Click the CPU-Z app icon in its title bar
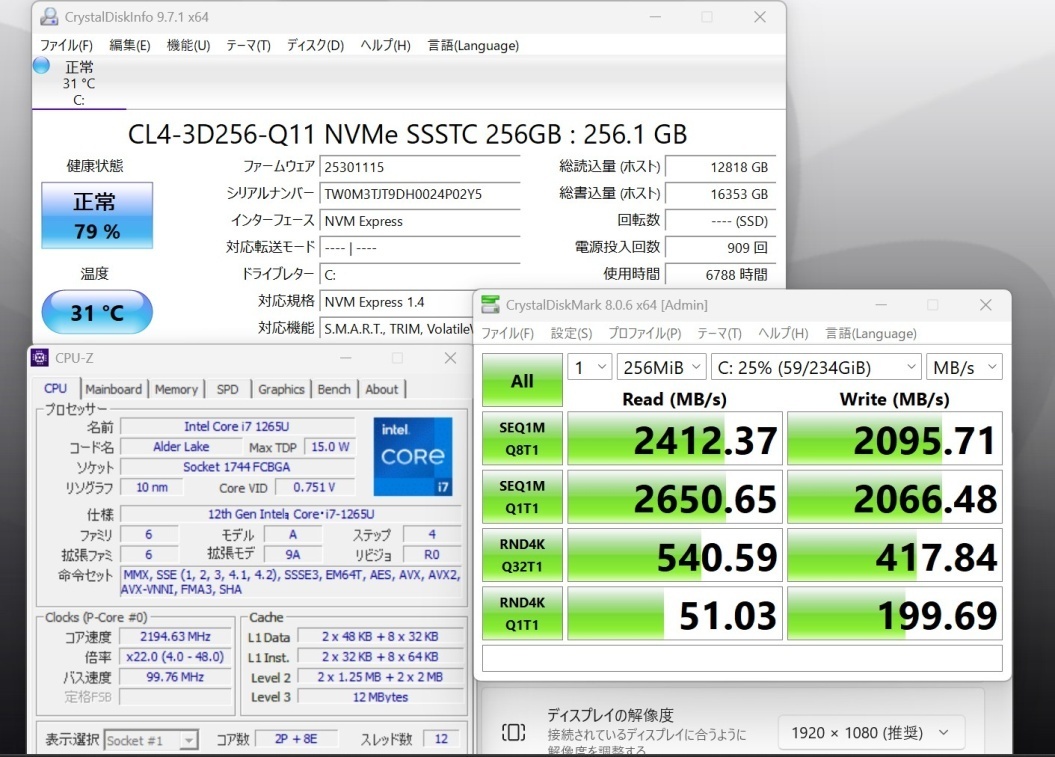 click(x=40, y=357)
